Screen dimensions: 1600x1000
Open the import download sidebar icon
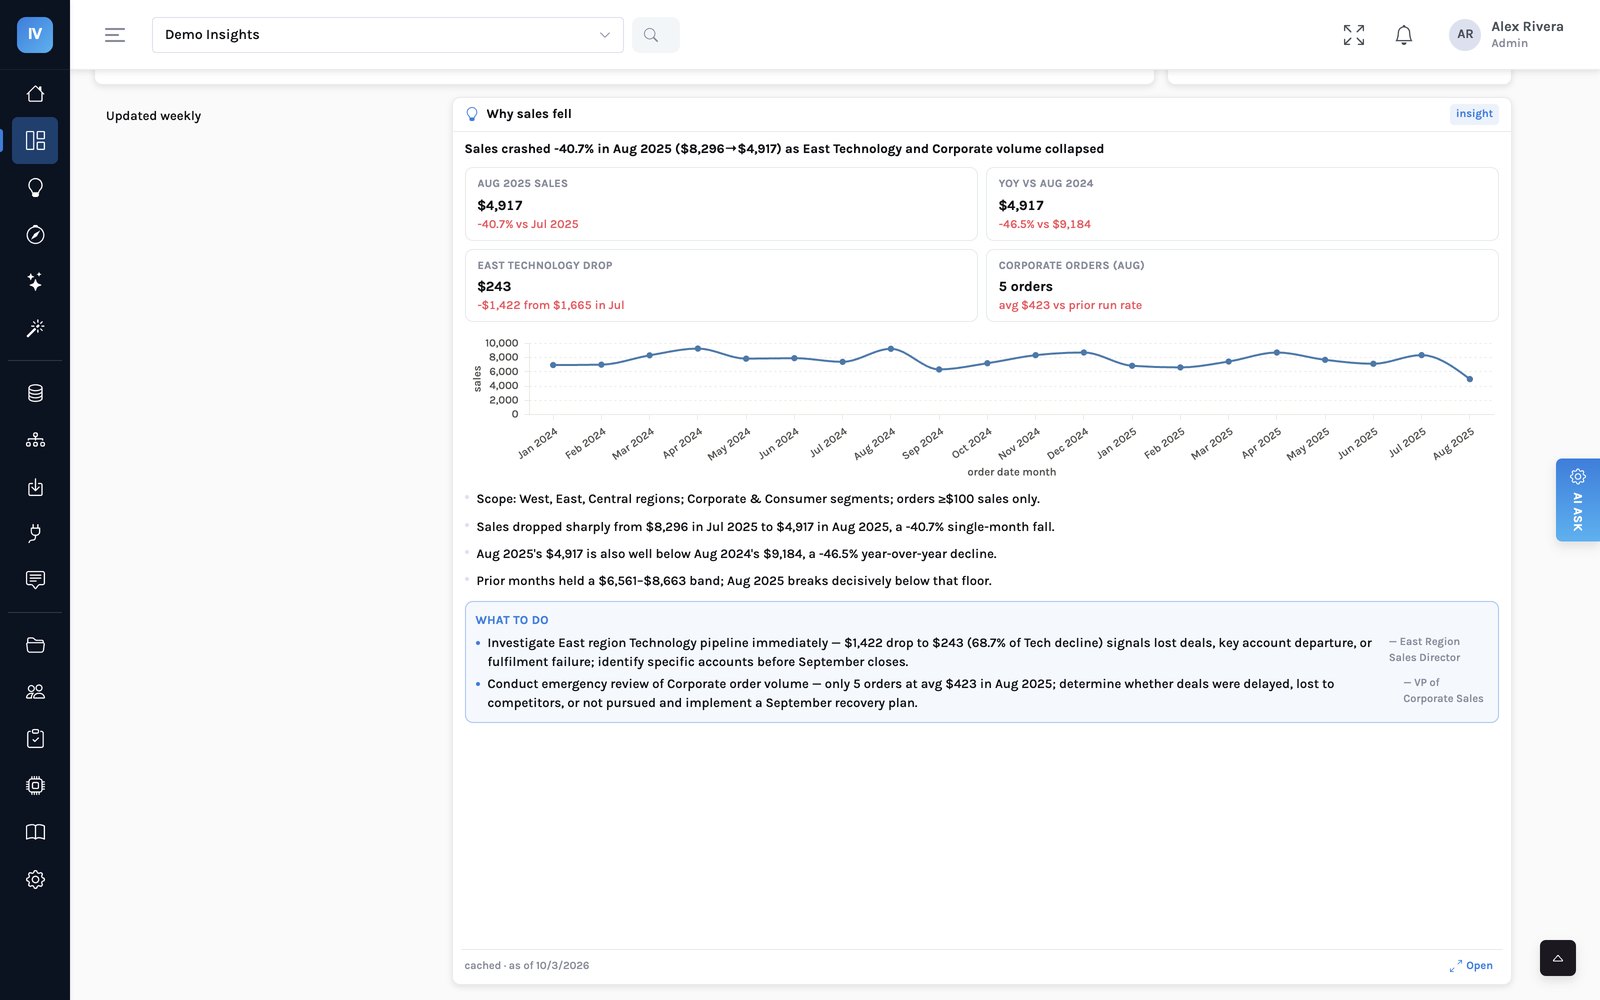coord(35,487)
